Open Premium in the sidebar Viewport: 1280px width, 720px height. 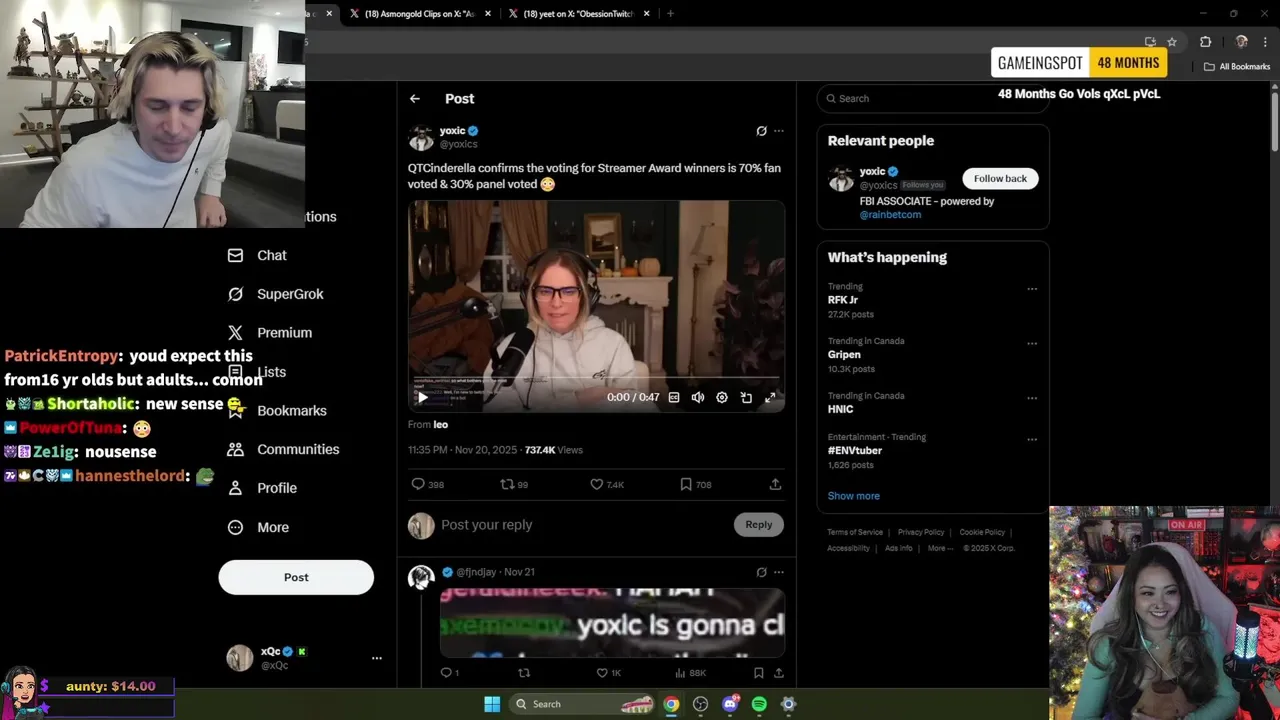(269, 333)
